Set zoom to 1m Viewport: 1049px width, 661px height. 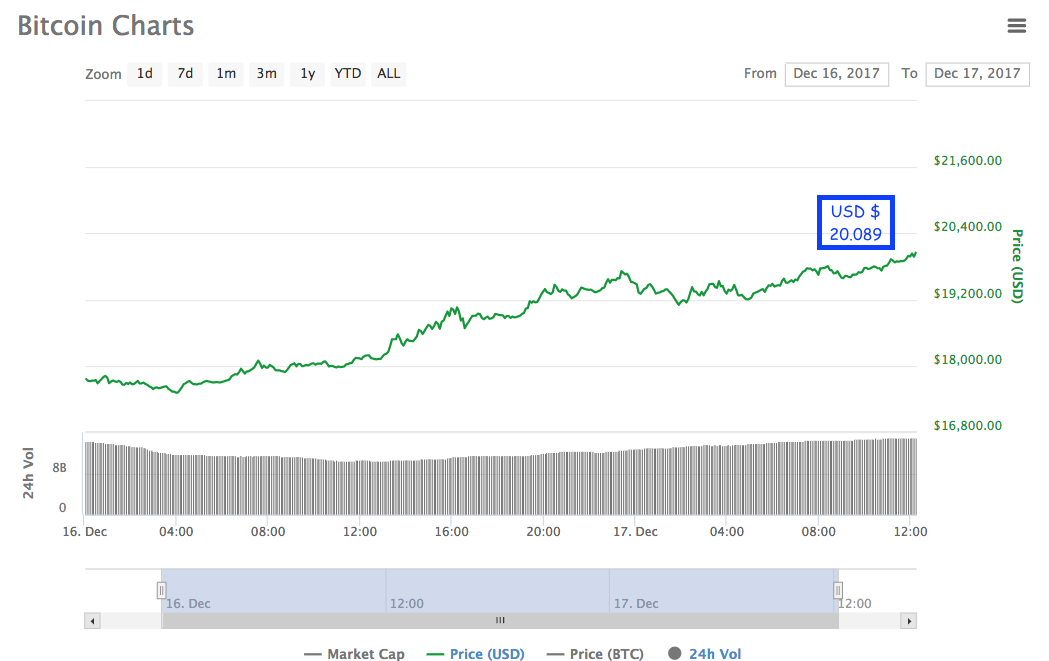point(226,74)
